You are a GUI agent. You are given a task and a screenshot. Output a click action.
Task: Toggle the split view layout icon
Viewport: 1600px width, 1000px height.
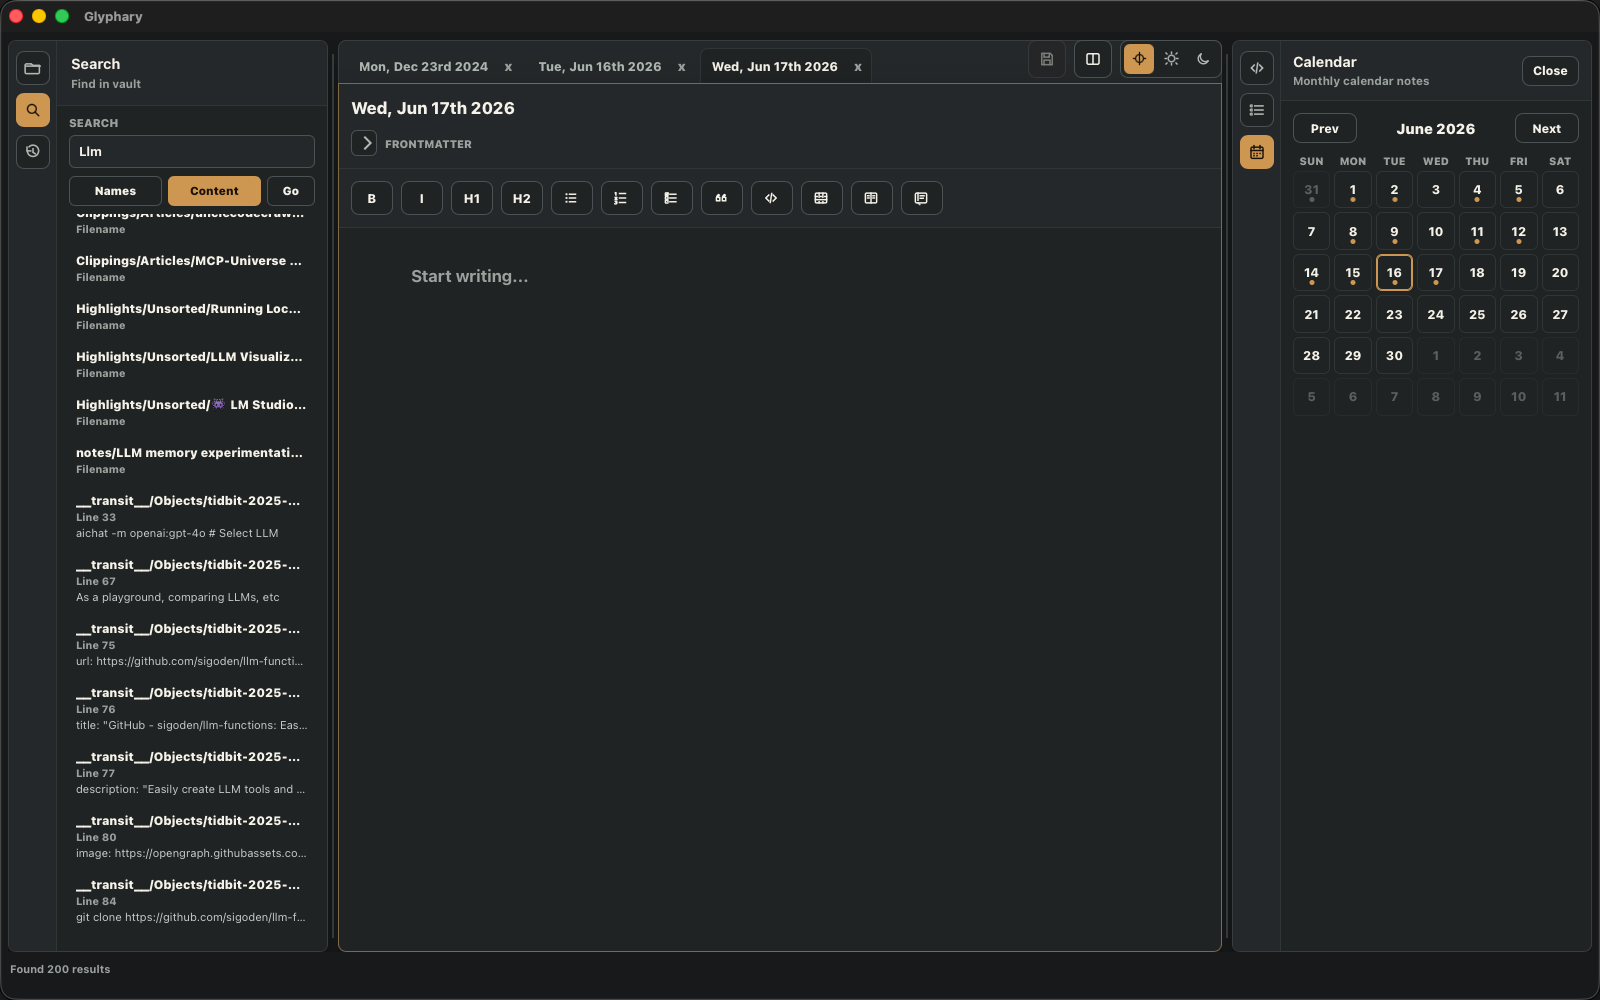(1093, 59)
